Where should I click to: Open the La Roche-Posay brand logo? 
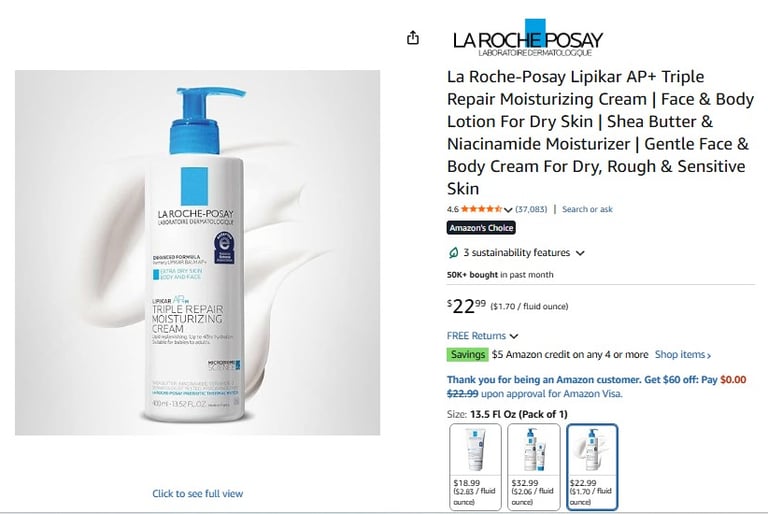(x=528, y=38)
